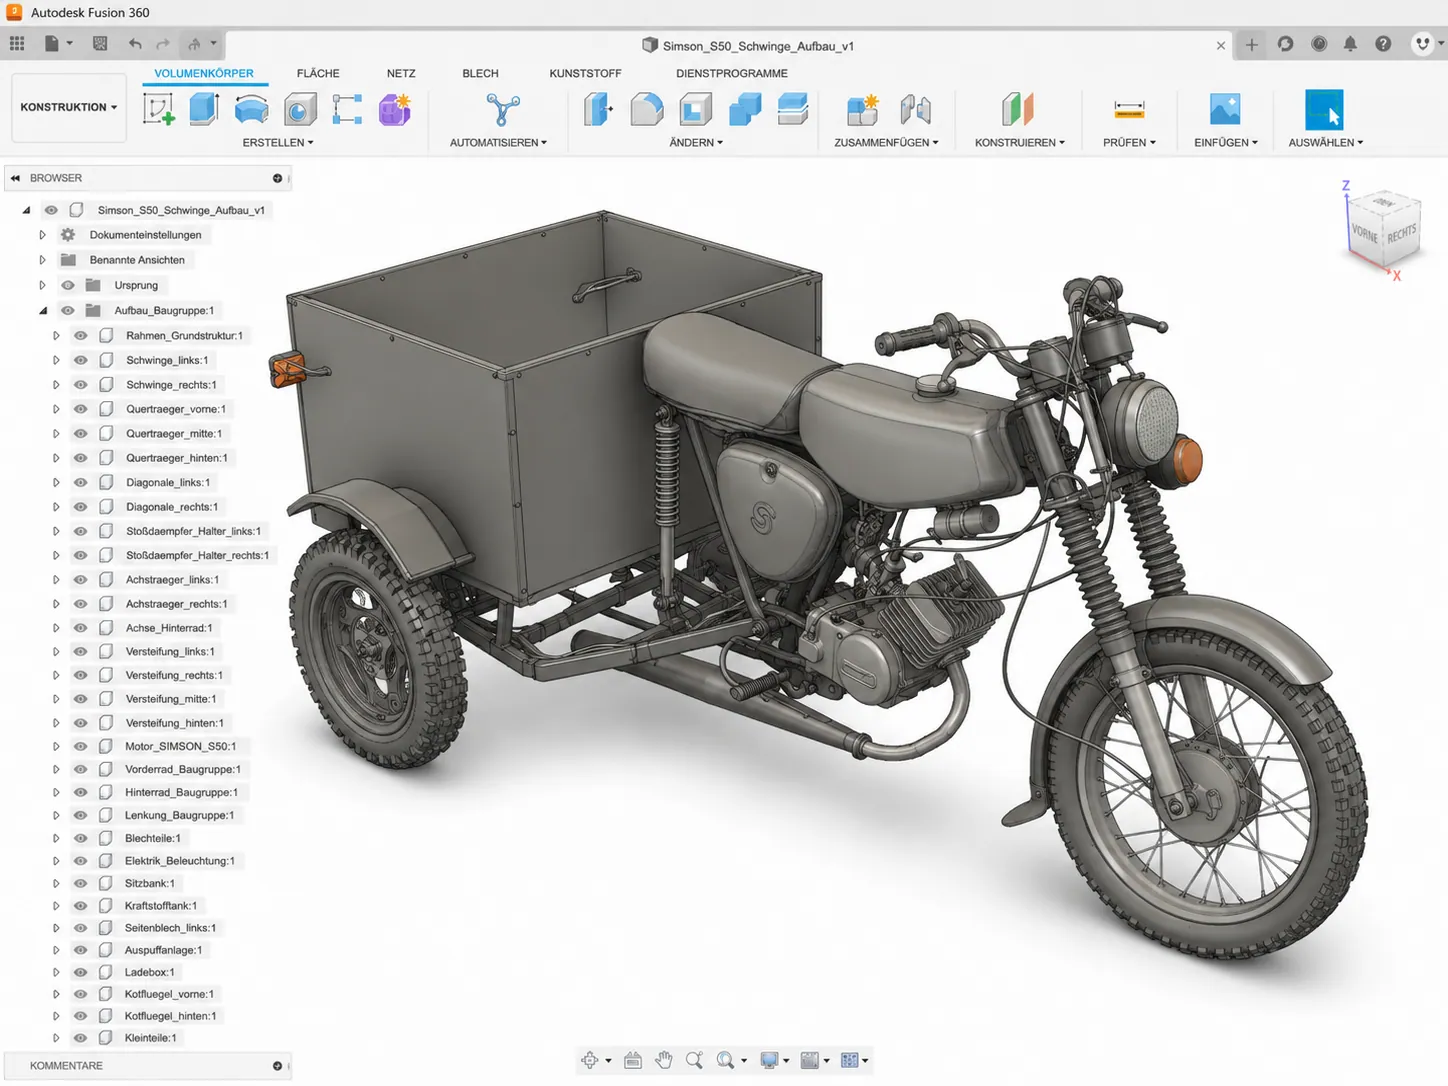Screen dimensions: 1448x1086
Task: Open the Ändern dropdown menu
Action: pos(696,143)
